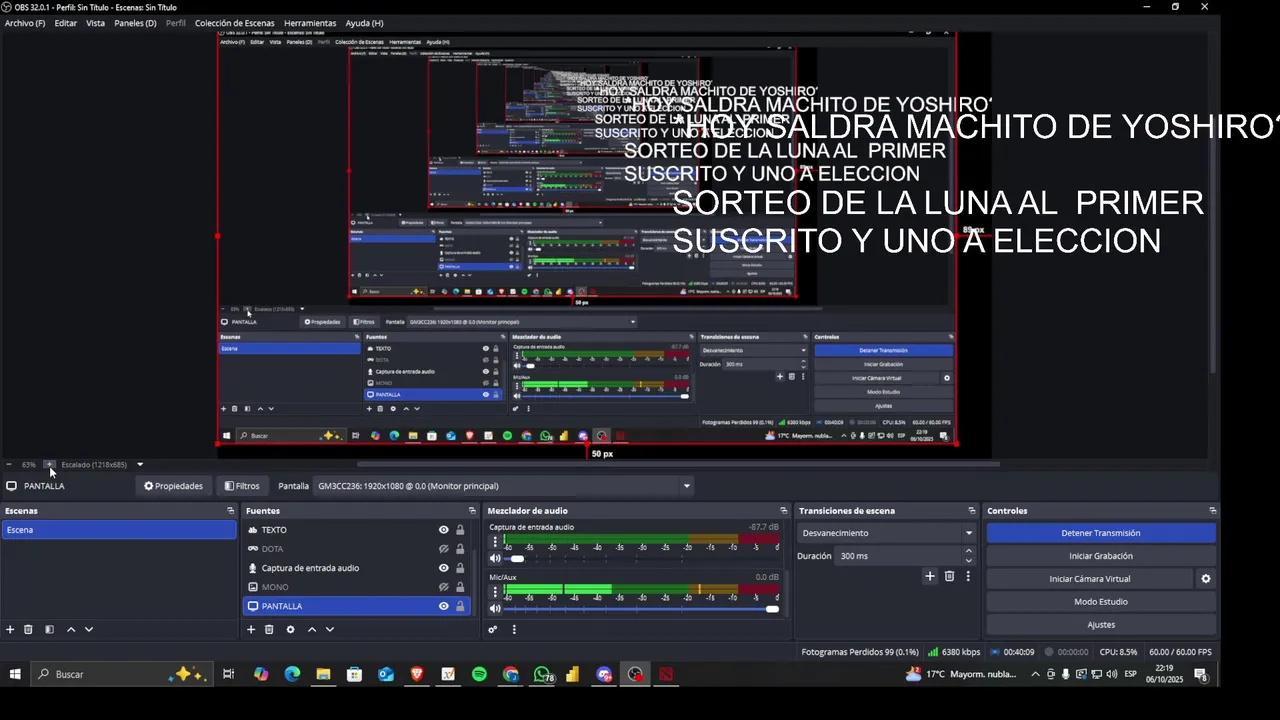Open the Archivo menu

tap(25, 23)
